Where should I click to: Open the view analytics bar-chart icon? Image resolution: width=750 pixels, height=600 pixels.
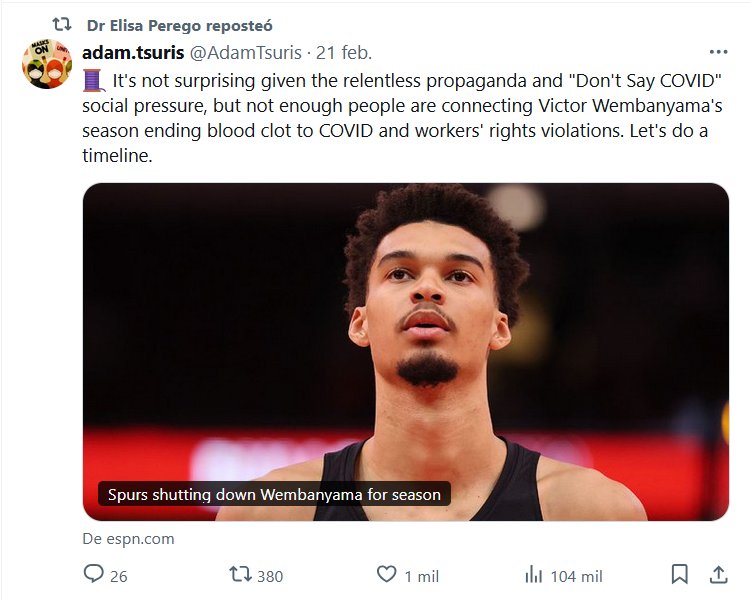pos(533,575)
